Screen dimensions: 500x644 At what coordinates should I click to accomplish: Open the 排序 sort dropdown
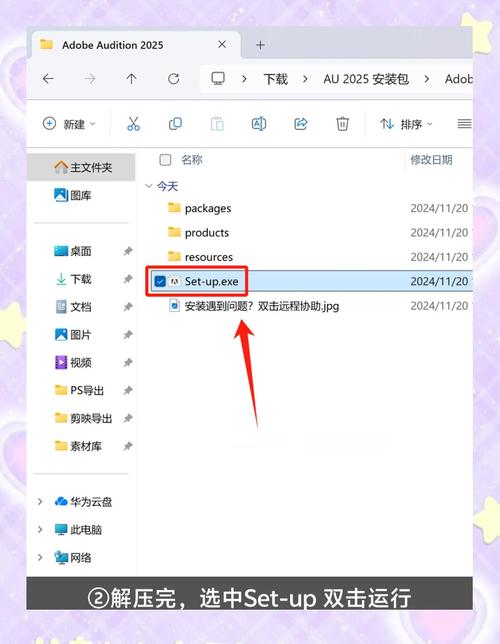[406, 124]
